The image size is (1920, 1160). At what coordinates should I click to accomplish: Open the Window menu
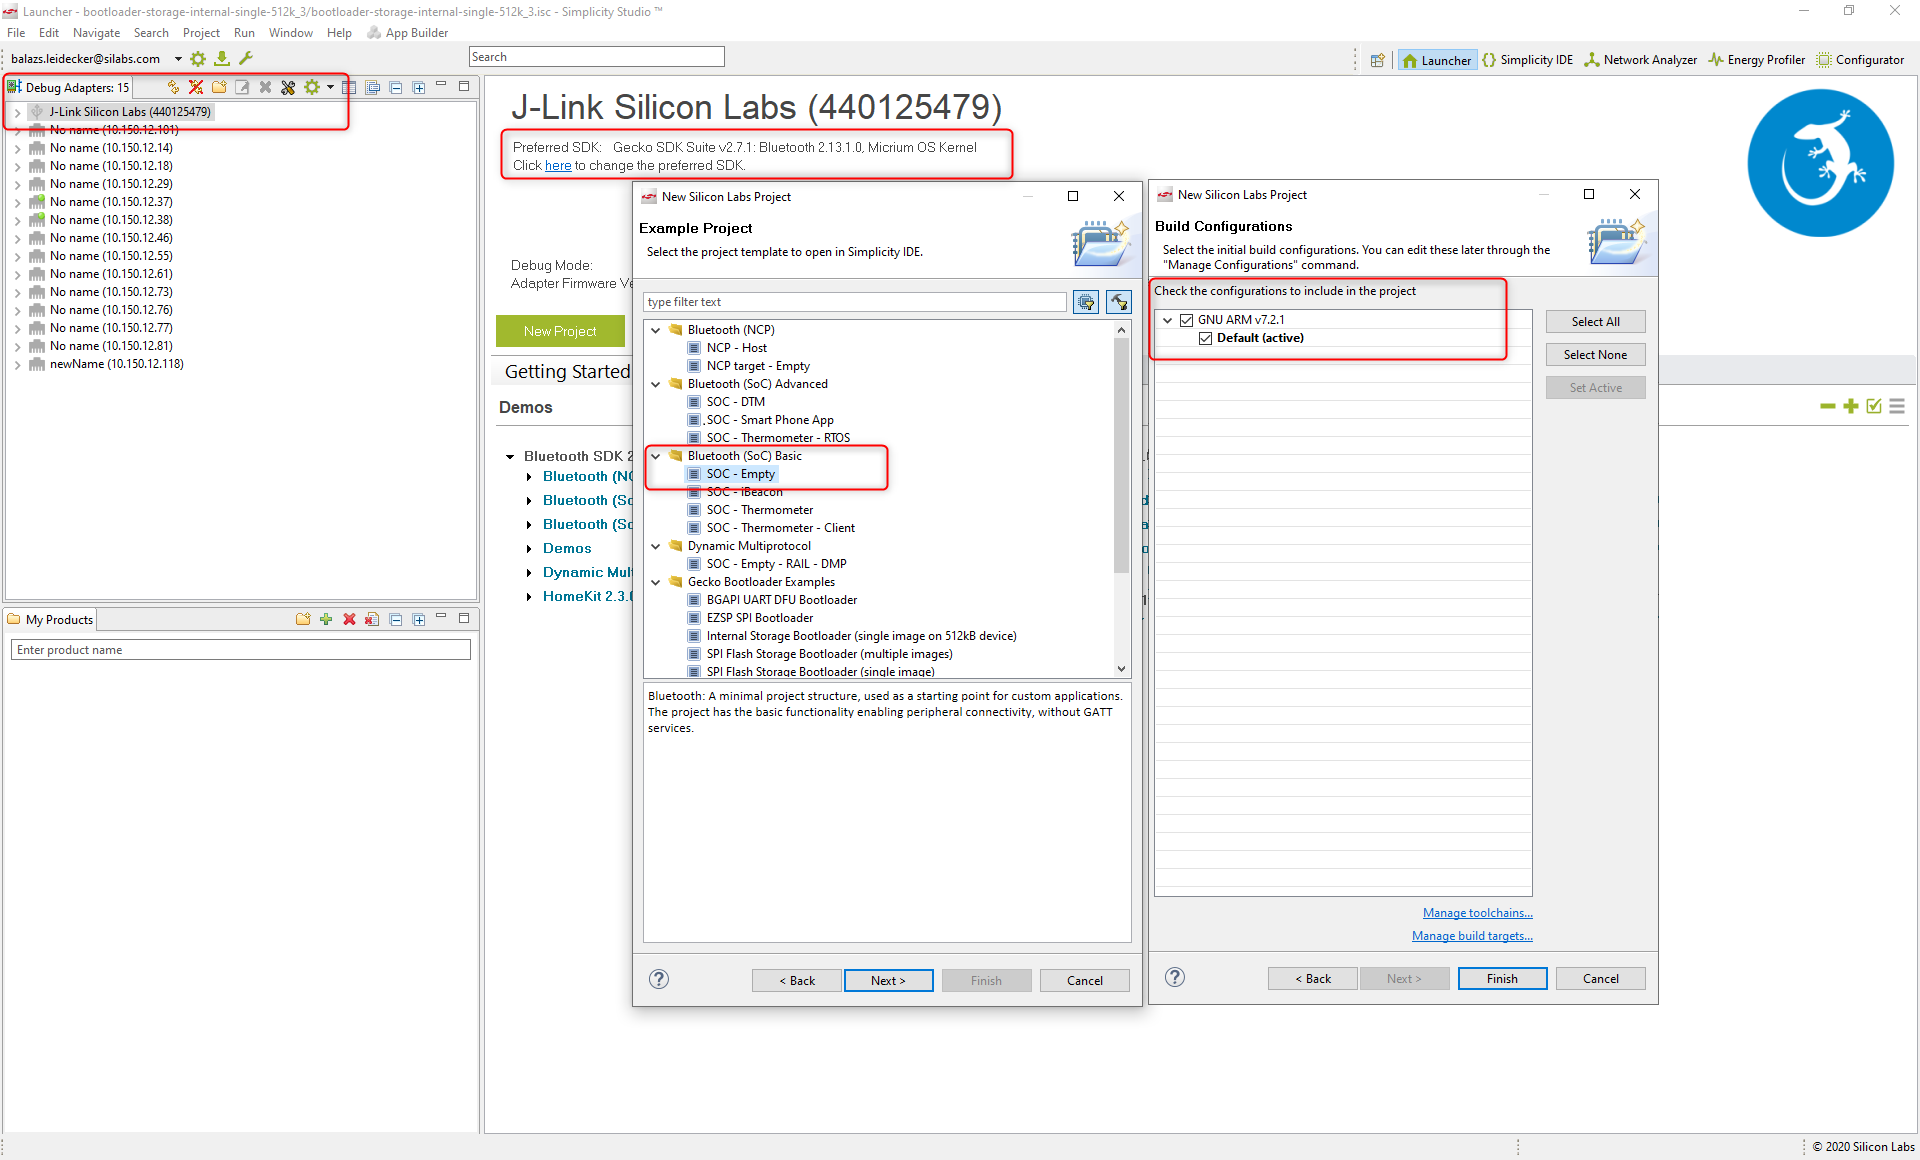click(x=290, y=33)
